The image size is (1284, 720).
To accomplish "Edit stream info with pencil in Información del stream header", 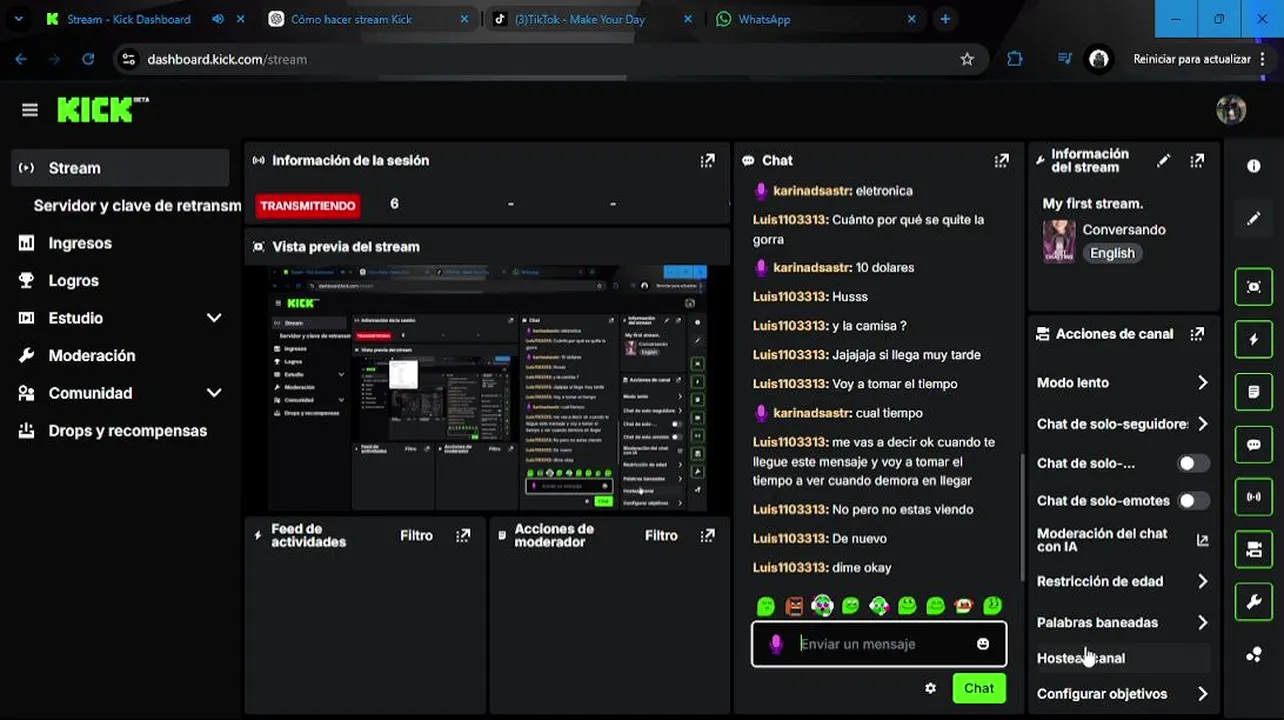I will tap(1163, 160).
